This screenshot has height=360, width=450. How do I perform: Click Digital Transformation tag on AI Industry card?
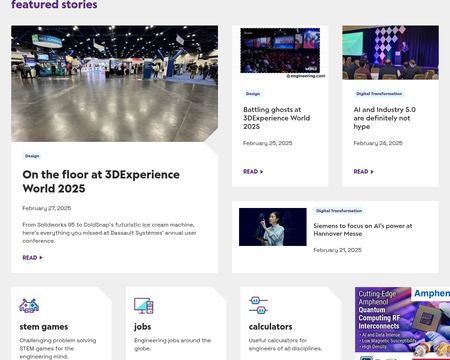click(379, 94)
